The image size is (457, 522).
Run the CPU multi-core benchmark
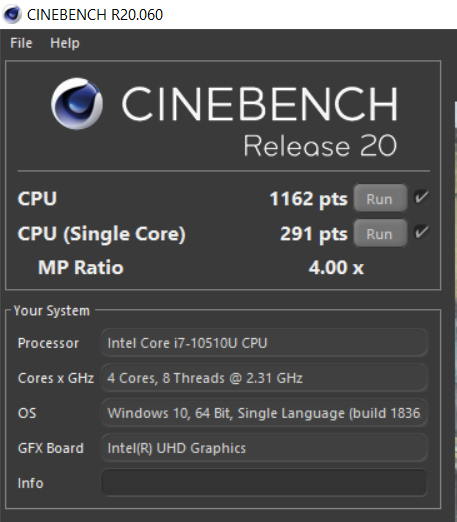coord(380,199)
